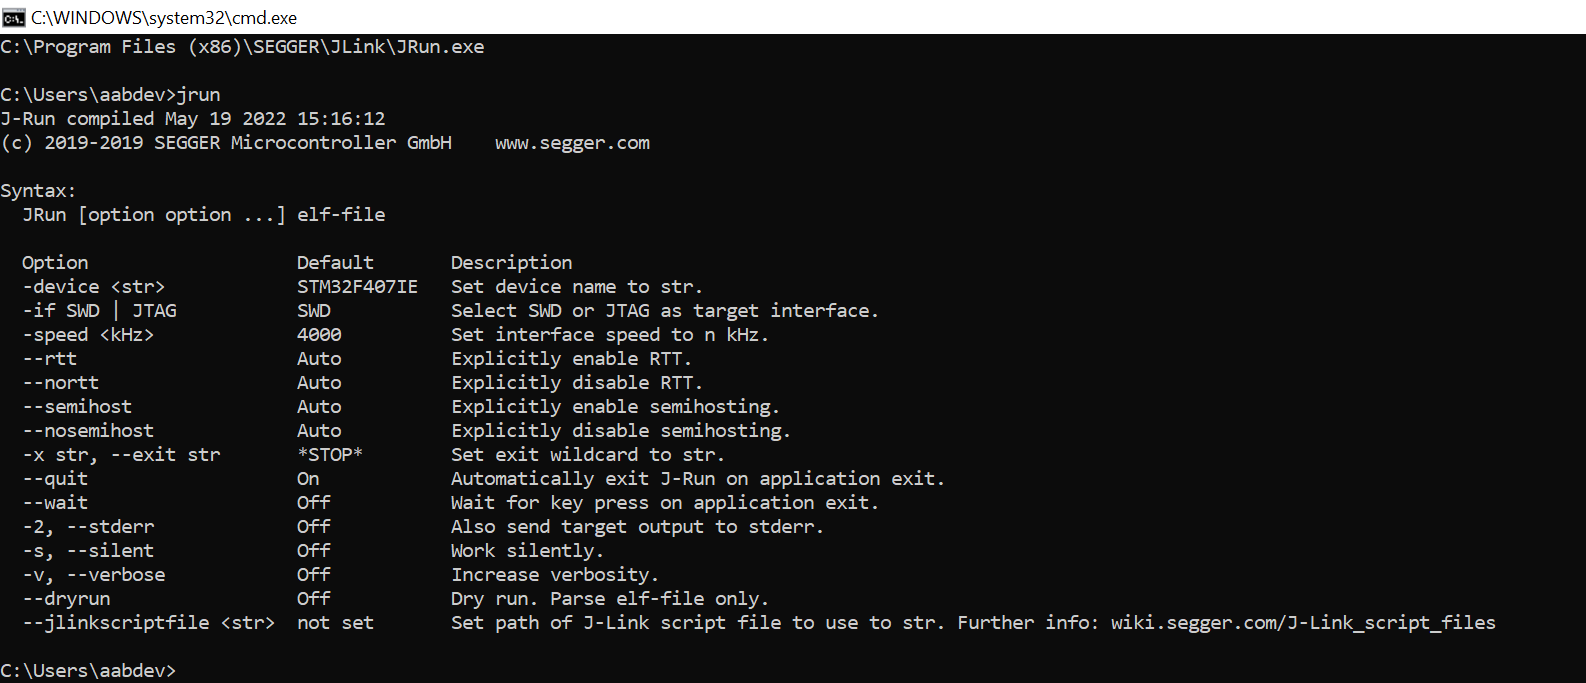Viewport: 1586px width, 683px height.
Task: Click the --nosemihost option
Action: click(x=88, y=431)
